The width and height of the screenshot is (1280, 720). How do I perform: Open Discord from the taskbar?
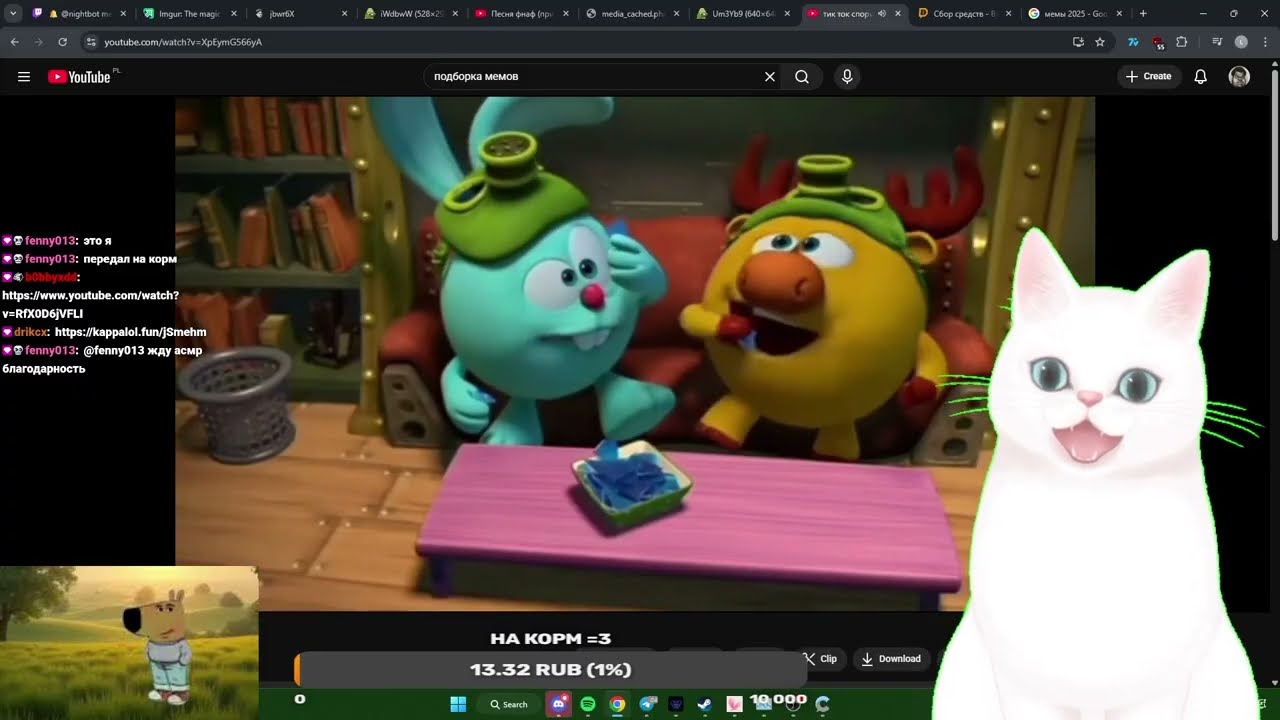pos(559,704)
